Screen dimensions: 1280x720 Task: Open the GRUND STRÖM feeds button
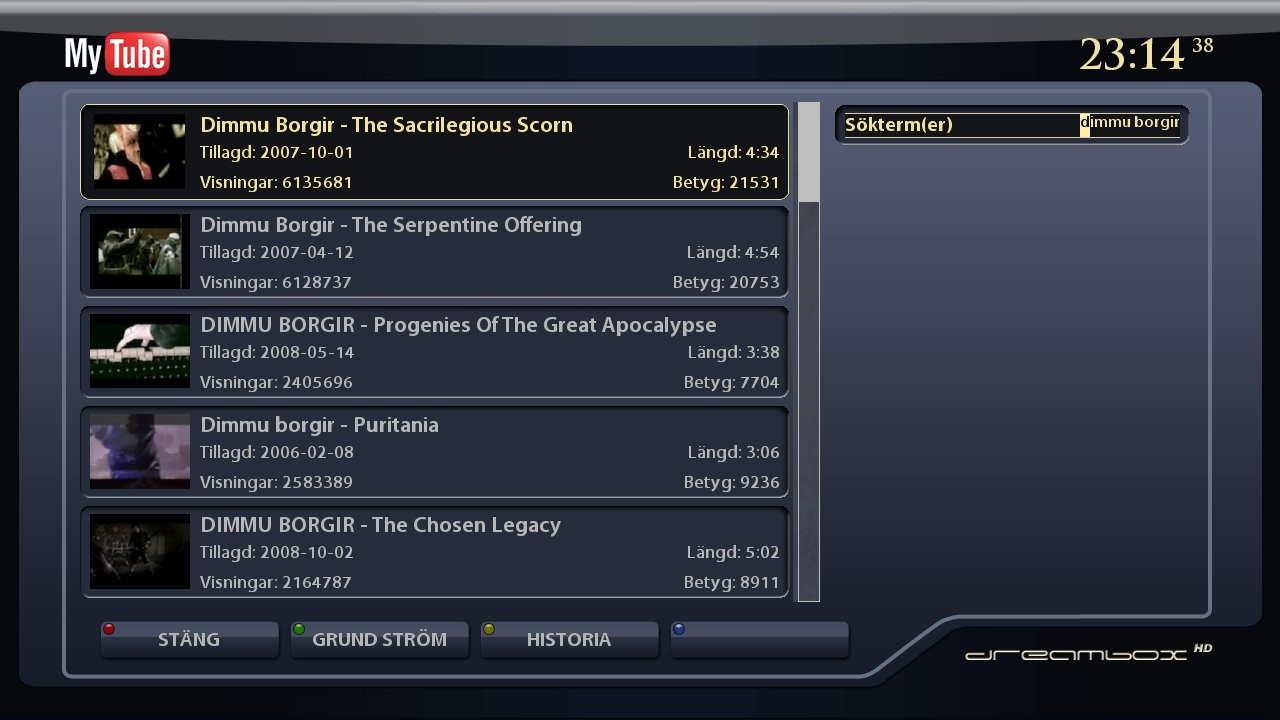pos(379,640)
